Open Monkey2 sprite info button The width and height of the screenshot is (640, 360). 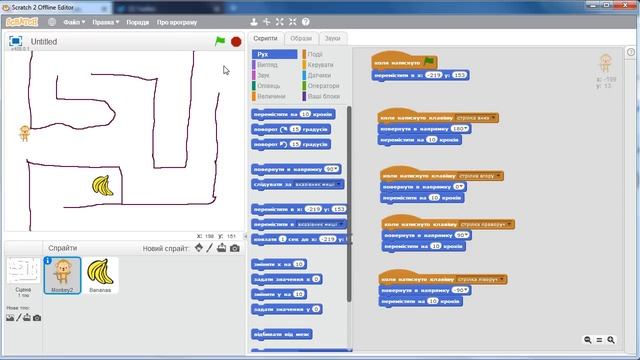pyautogui.click(x=48, y=260)
